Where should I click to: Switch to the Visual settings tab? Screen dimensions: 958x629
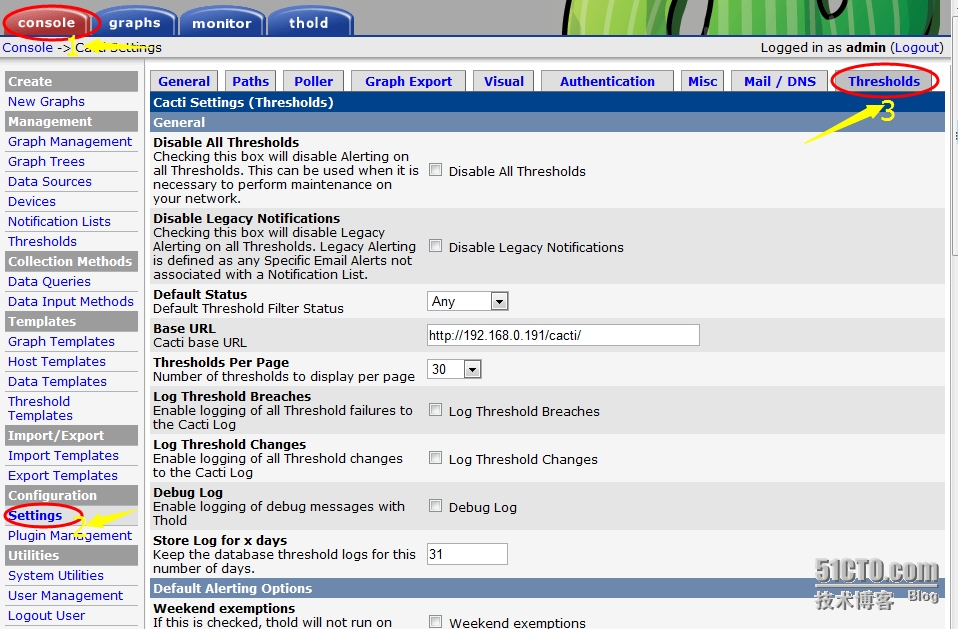pyautogui.click(x=504, y=81)
